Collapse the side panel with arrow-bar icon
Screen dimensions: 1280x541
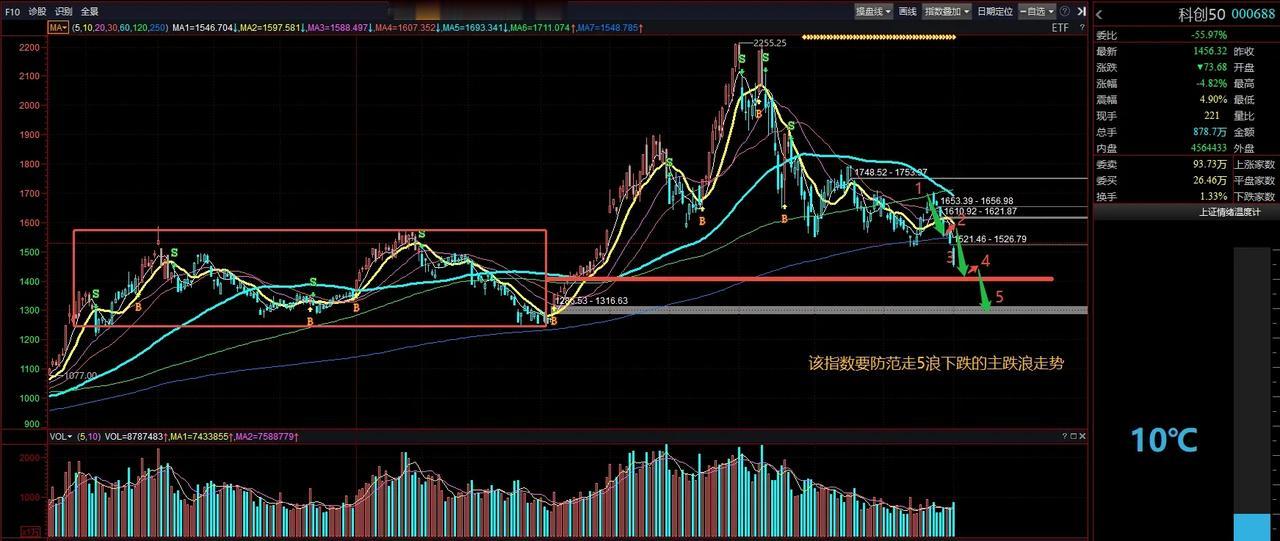click(x=1082, y=11)
